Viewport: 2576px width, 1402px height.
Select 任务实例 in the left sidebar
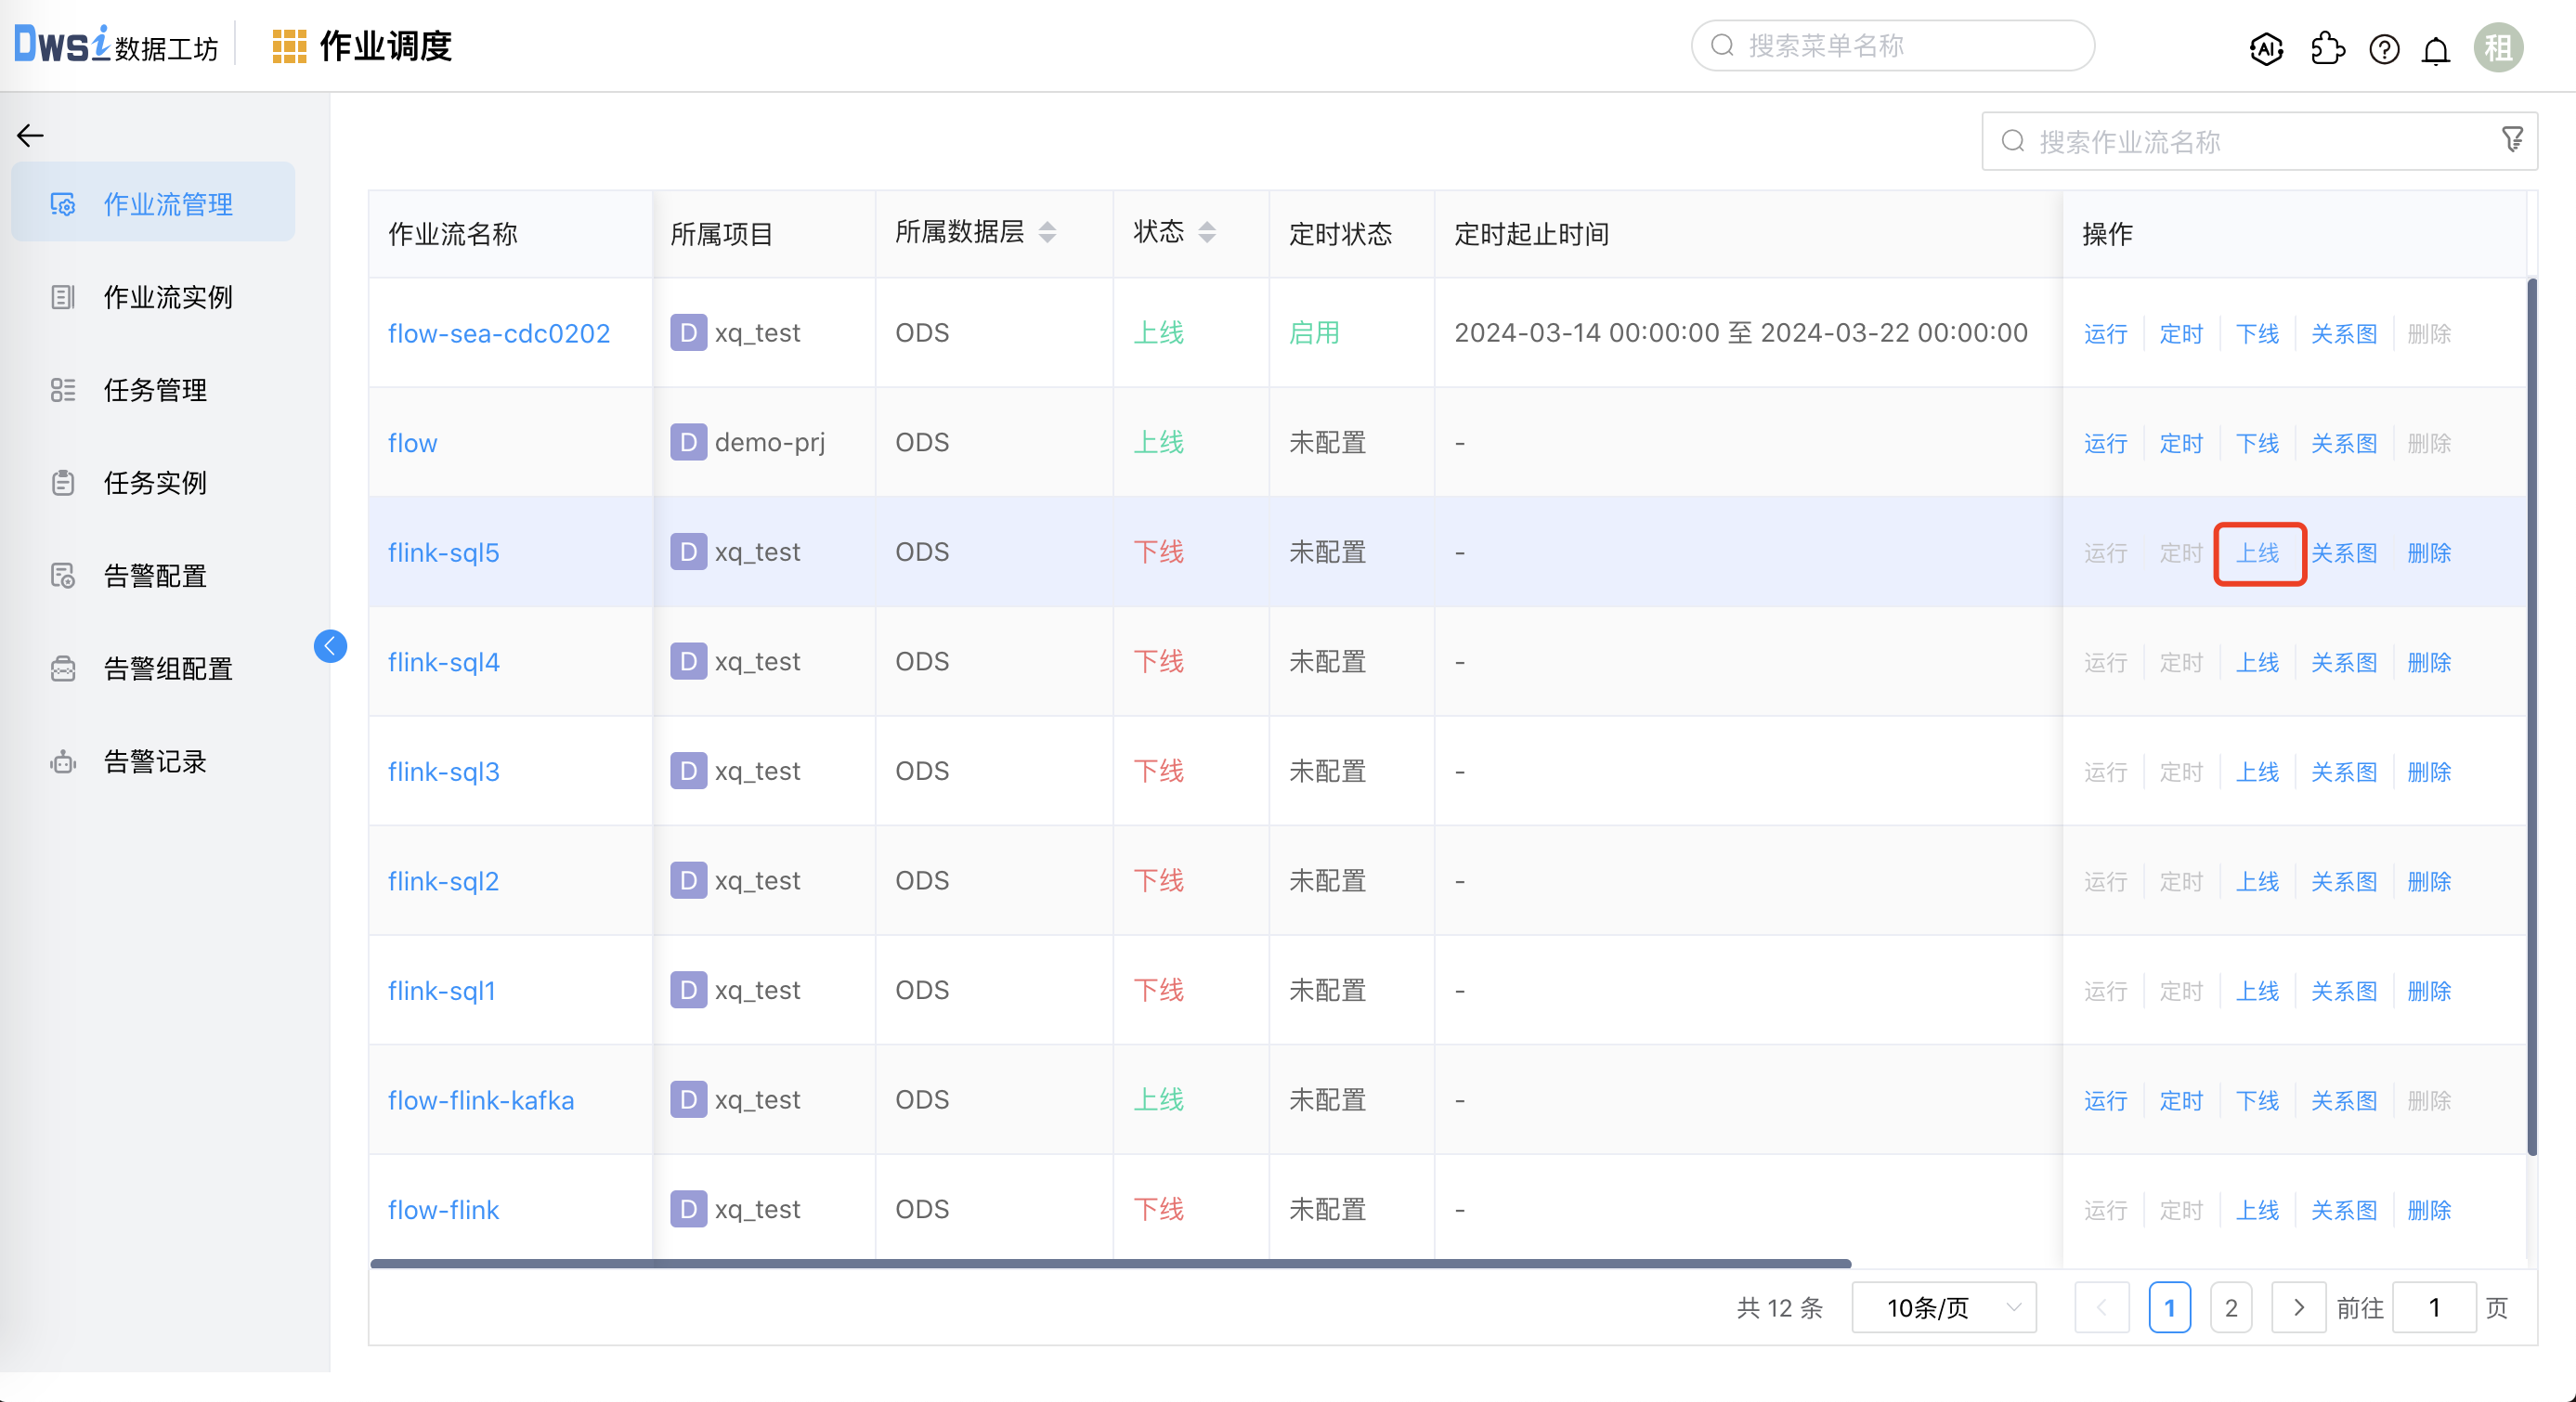pos(155,483)
